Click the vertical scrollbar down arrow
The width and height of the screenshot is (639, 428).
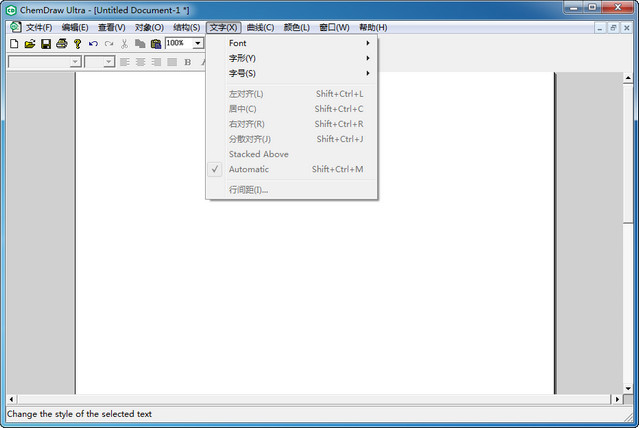tap(628, 388)
